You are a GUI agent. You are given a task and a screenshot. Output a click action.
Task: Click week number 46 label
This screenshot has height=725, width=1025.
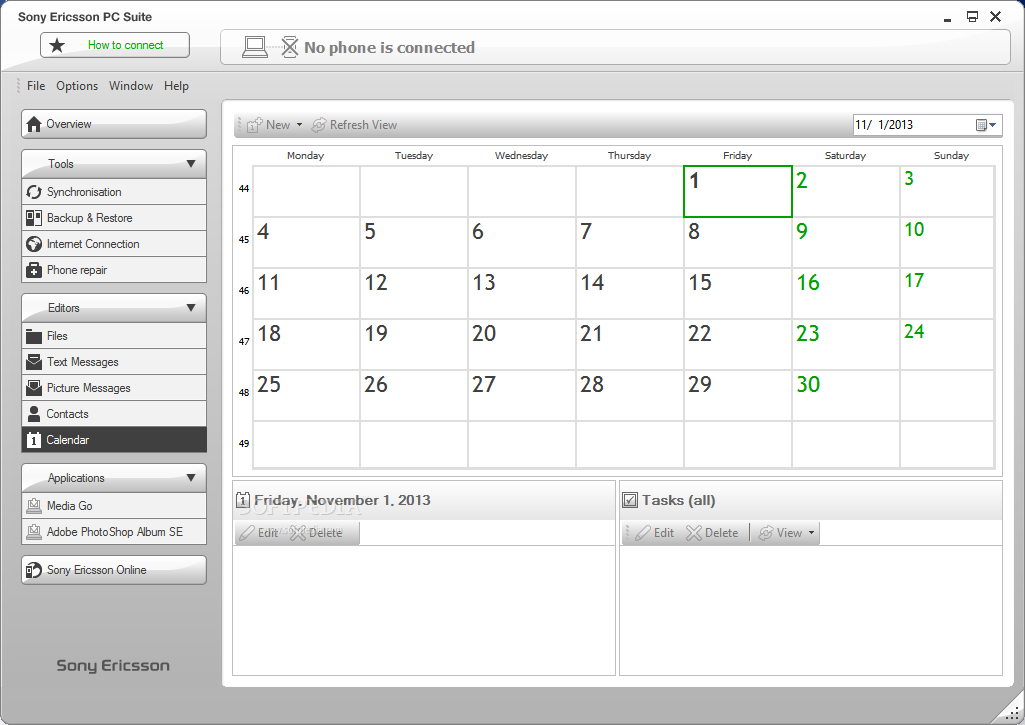tap(244, 291)
